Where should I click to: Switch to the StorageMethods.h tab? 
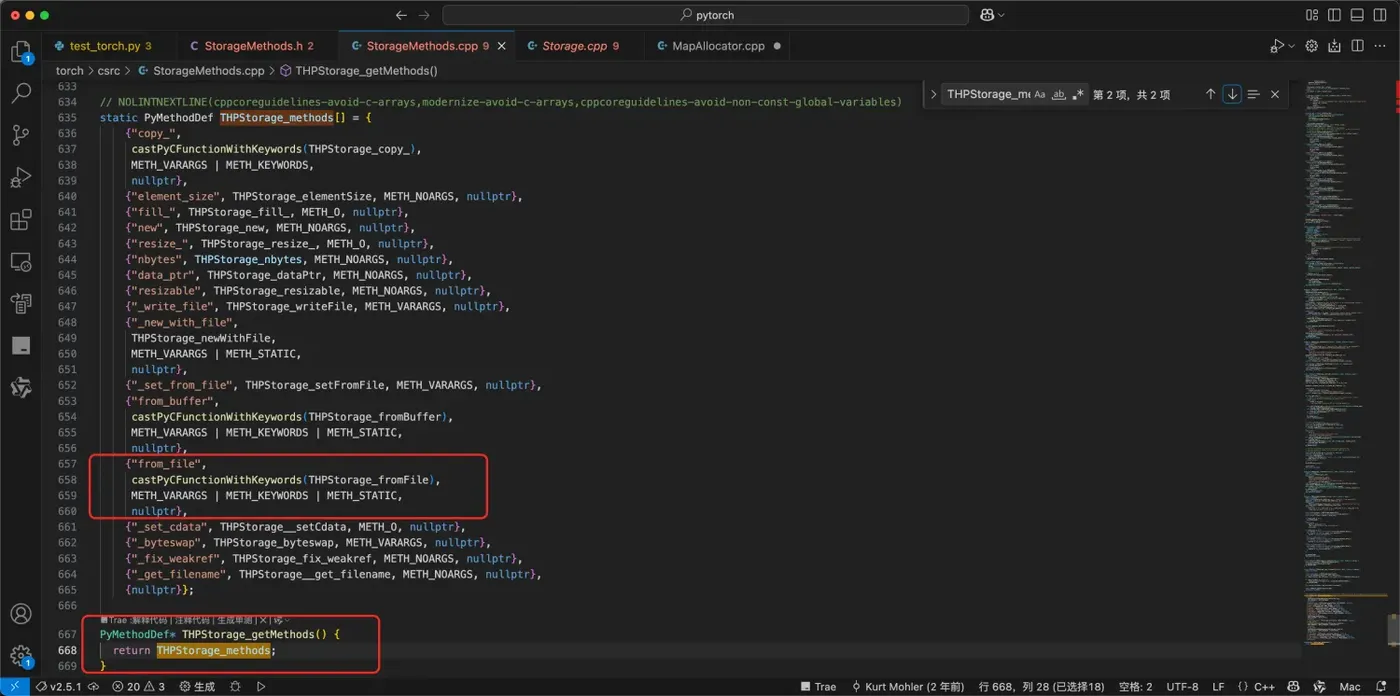pyautogui.click(x=259, y=46)
